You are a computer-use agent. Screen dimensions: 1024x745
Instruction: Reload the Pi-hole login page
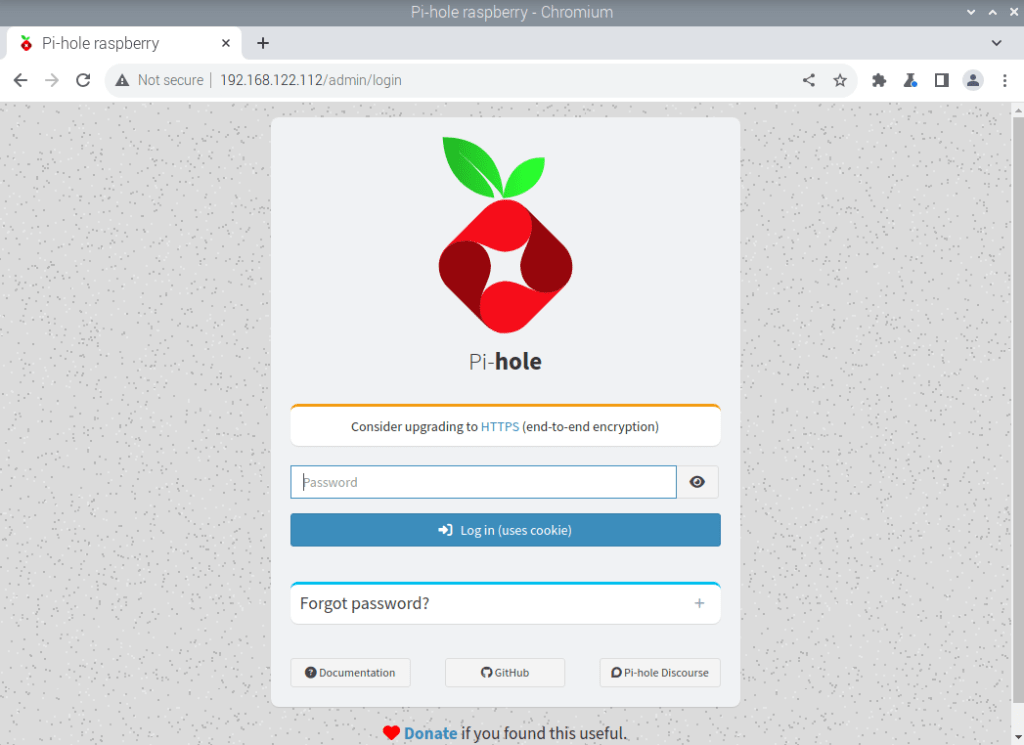83,80
